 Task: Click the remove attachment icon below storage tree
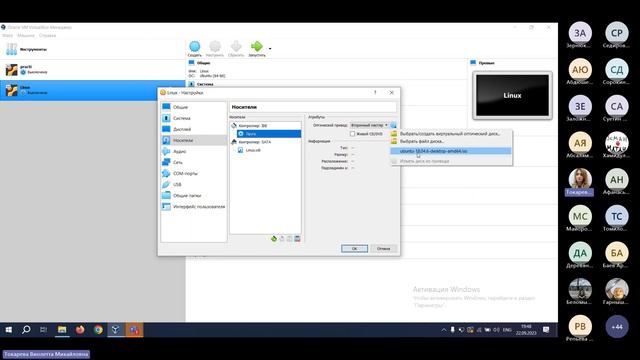point(297,239)
